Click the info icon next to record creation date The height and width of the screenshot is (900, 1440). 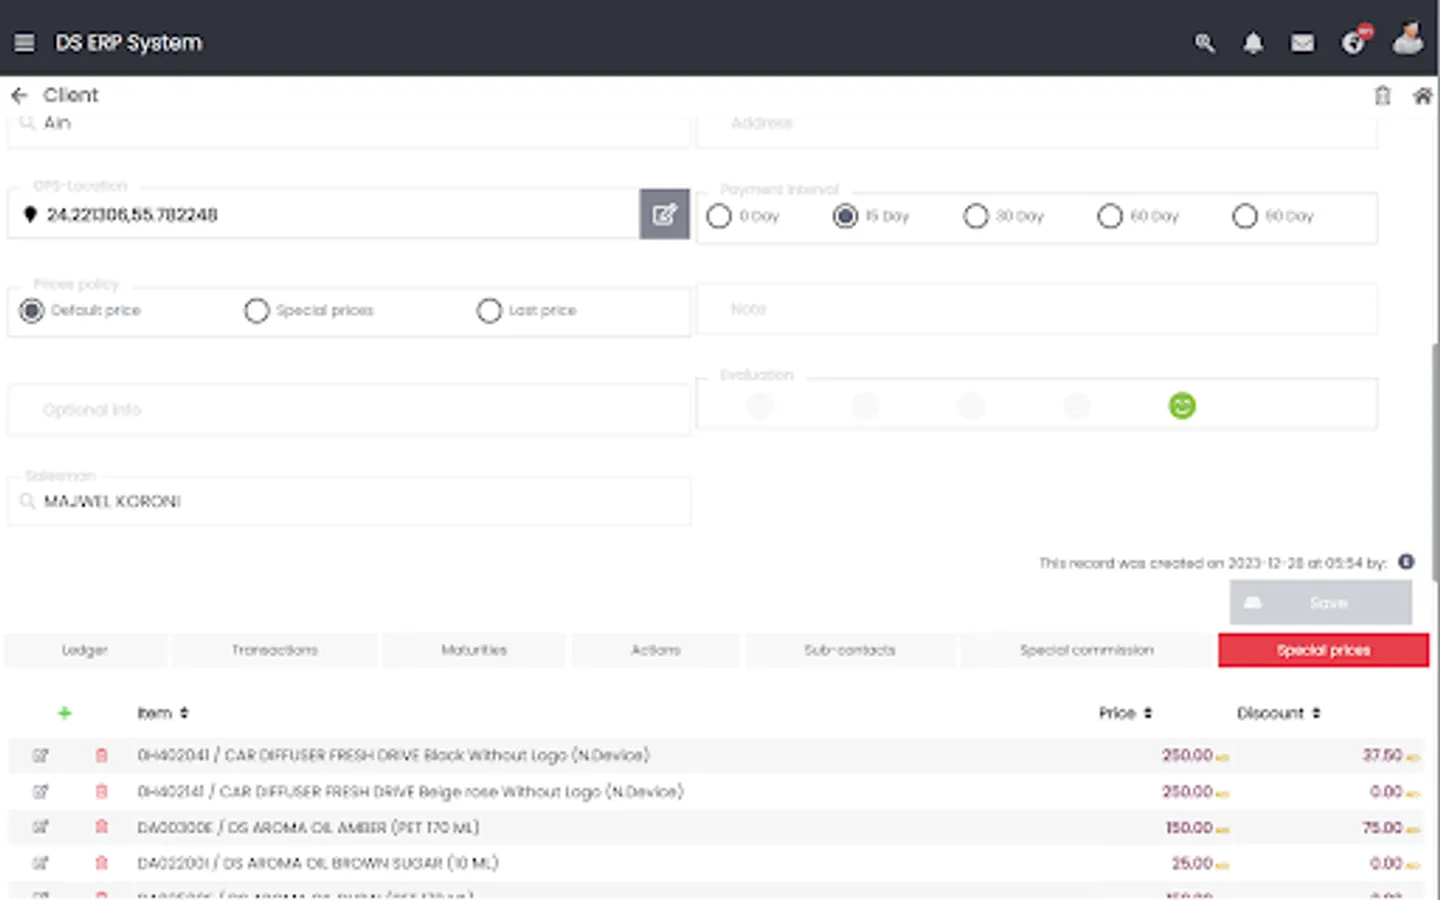click(1405, 562)
